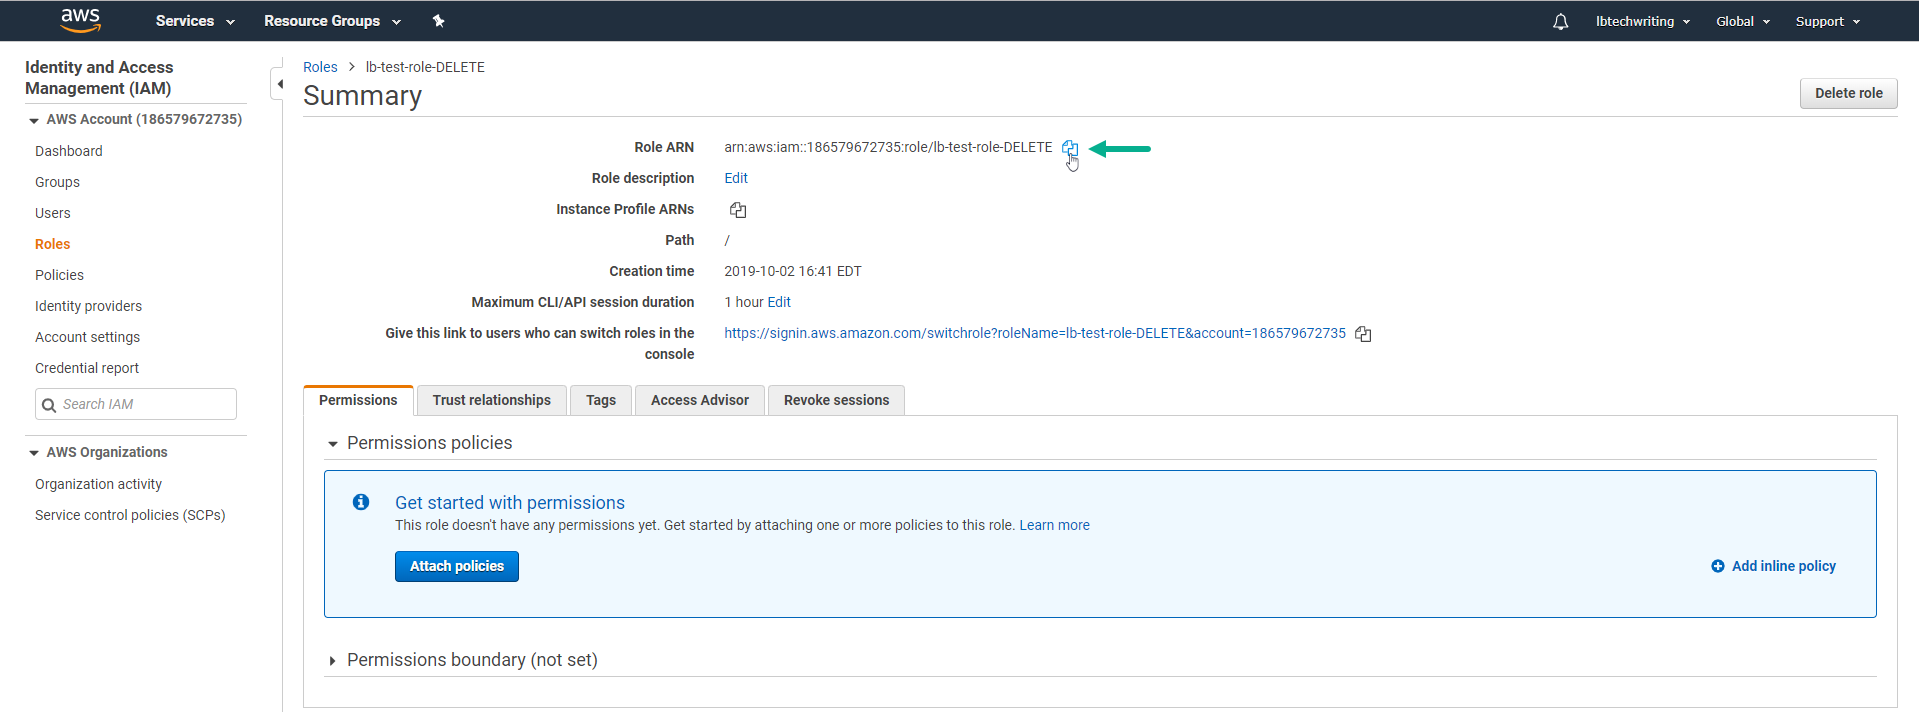Switch to the Trust relationships tab

[x=492, y=400]
